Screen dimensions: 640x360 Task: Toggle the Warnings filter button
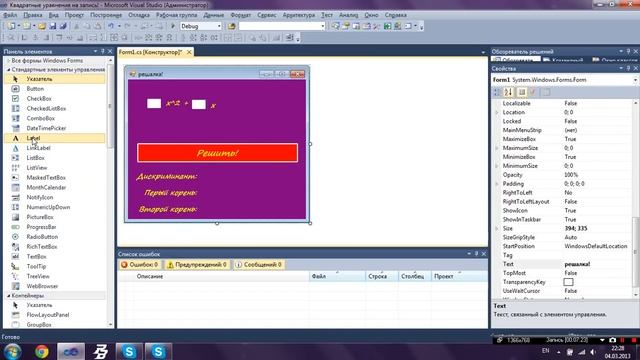[197, 264]
